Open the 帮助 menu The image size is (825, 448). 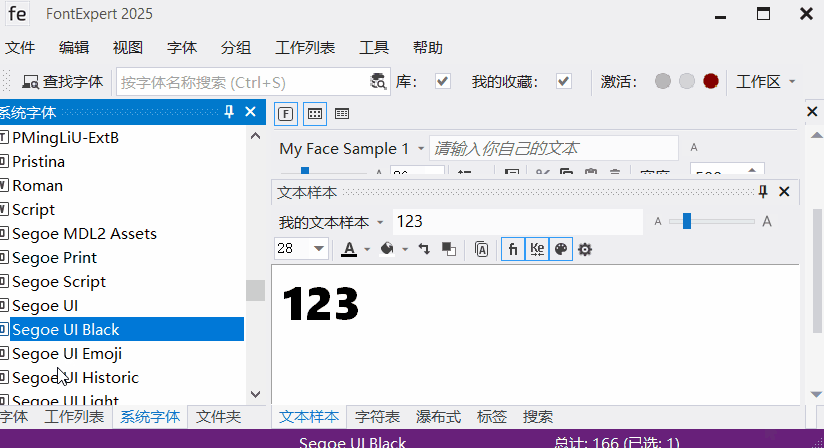pyautogui.click(x=428, y=48)
